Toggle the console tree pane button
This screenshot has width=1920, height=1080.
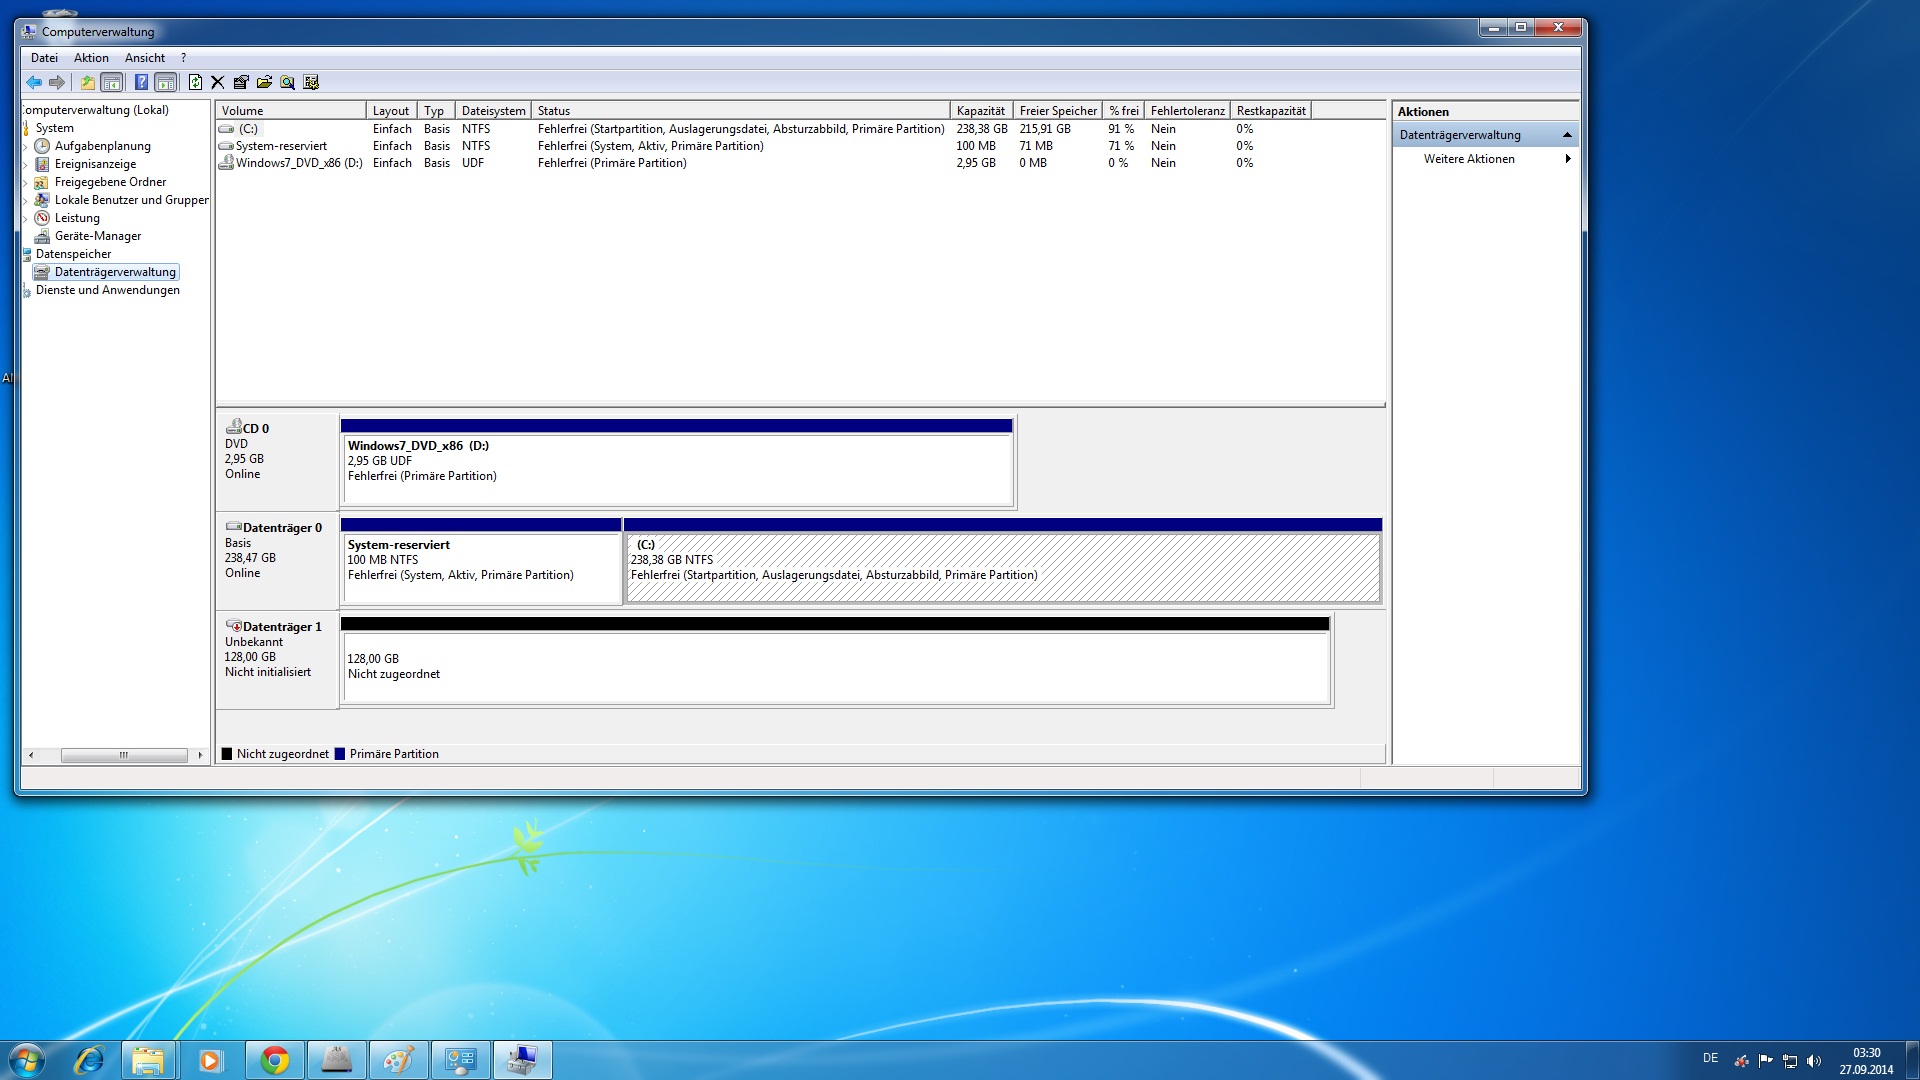[112, 82]
